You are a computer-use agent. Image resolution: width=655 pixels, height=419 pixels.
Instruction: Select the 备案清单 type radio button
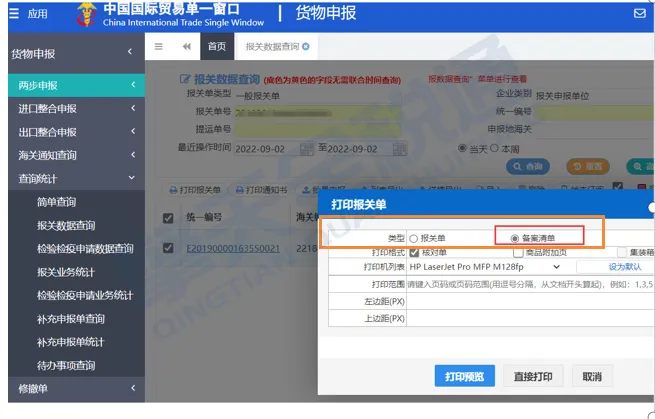coord(515,239)
